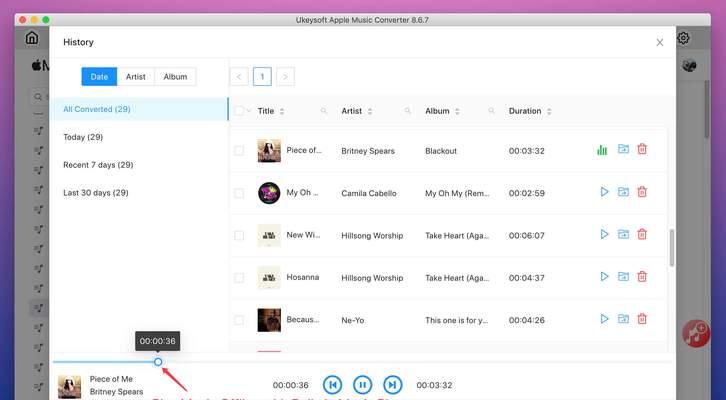This screenshot has height=400, width=726.
Task: Select Last 30 days (29) filter
Action: tap(139, 193)
